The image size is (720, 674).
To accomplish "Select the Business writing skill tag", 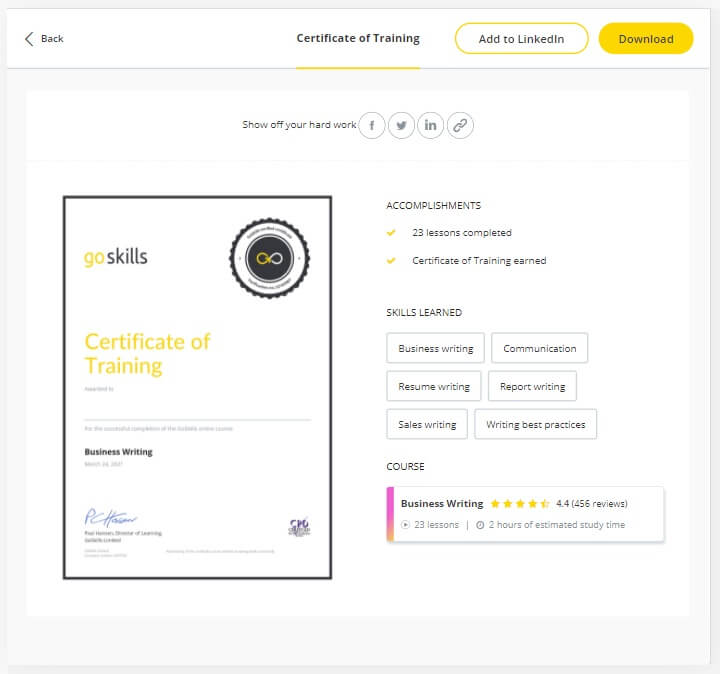I will [x=436, y=349].
